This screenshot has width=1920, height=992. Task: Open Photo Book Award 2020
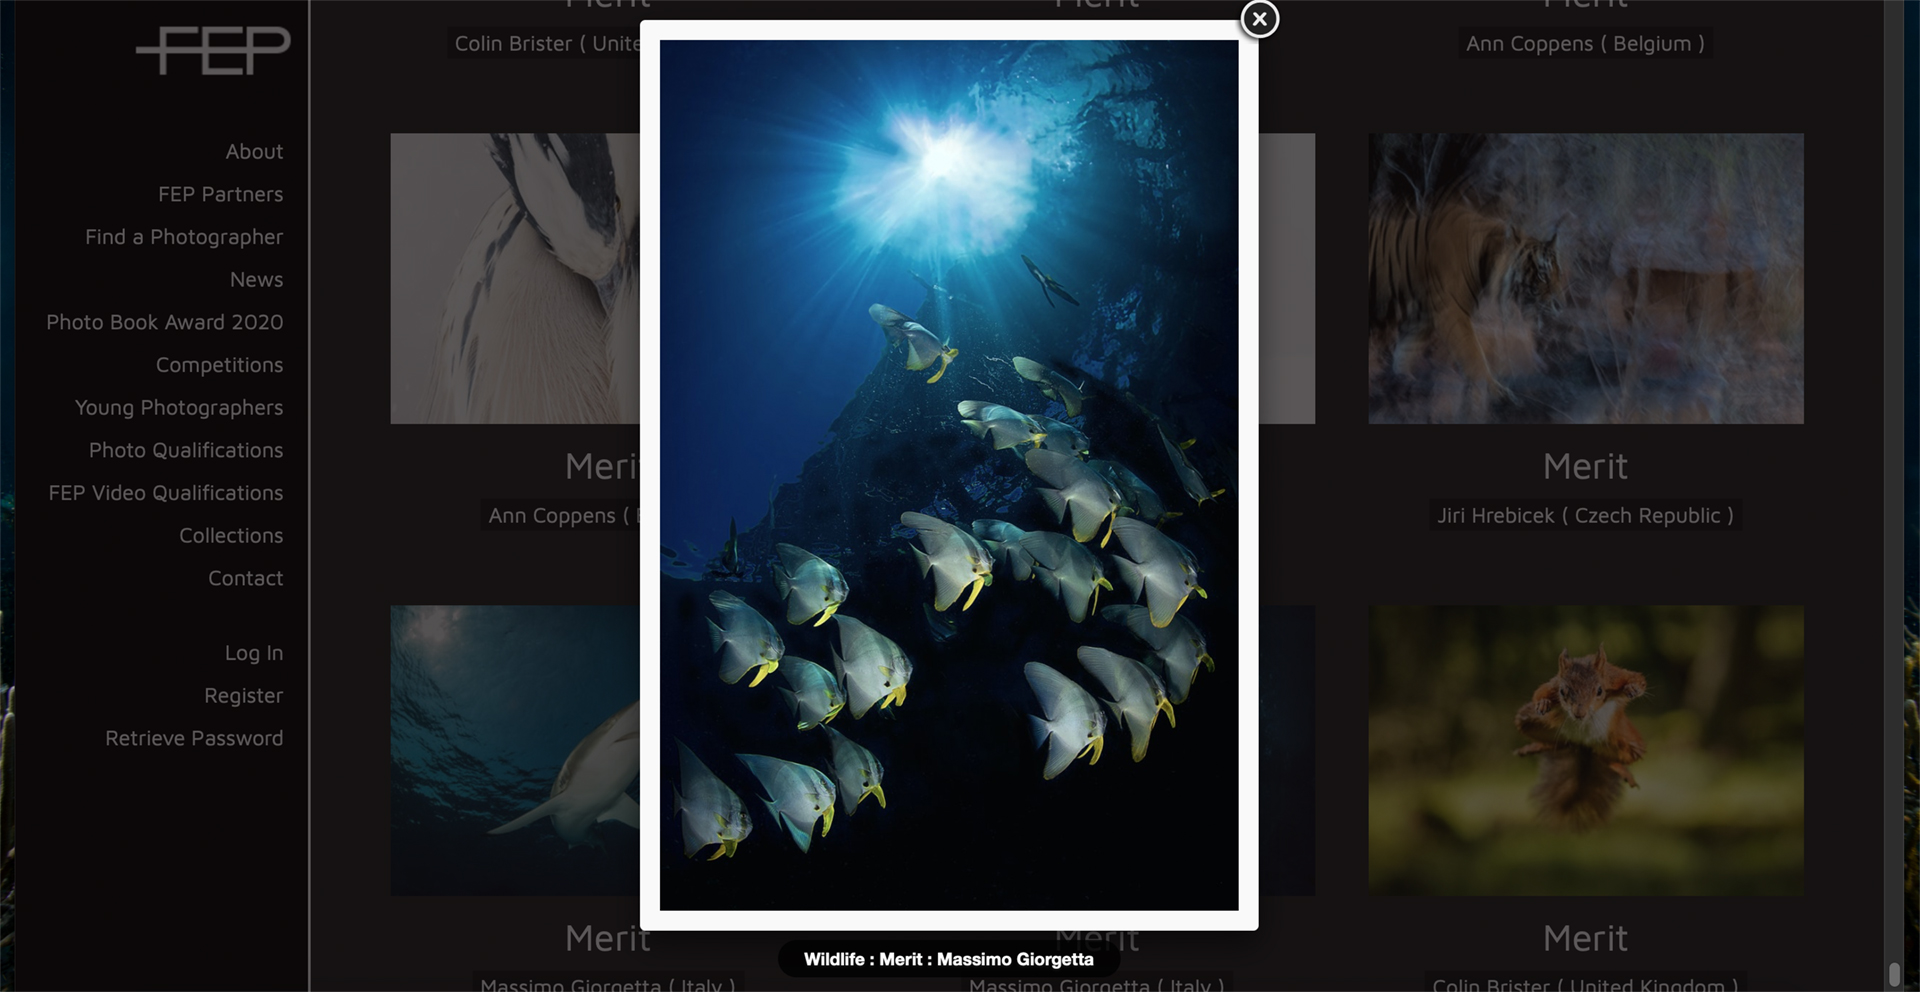click(x=165, y=322)
